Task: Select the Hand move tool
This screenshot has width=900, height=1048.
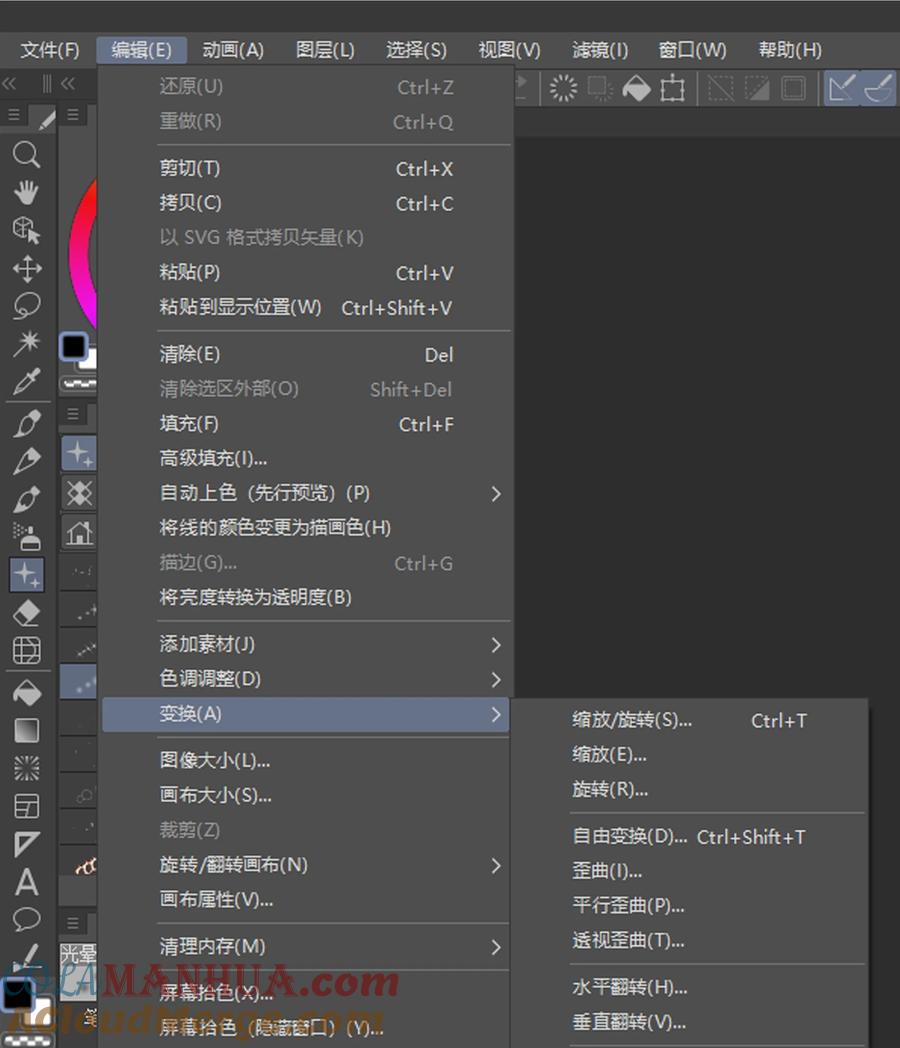Action: tap(27, 192)
